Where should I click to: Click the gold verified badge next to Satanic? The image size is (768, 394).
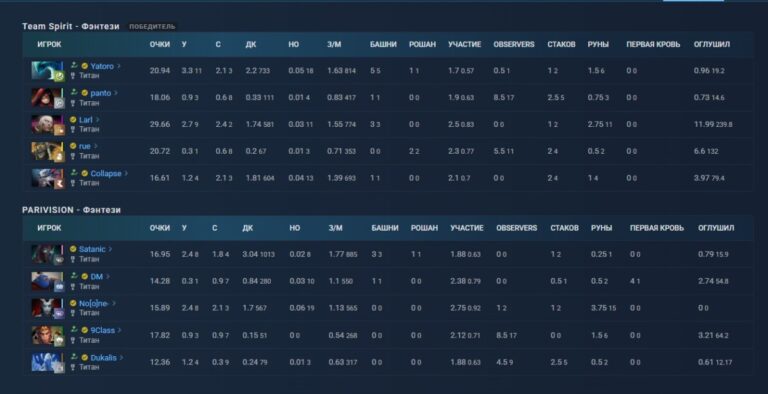pyautogui.click(x=73, y=249)
